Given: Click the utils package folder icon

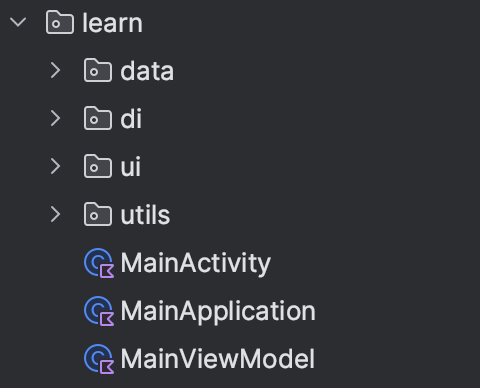Looking at the screenshot, I should pyautogui.click(x=98, y=214).
